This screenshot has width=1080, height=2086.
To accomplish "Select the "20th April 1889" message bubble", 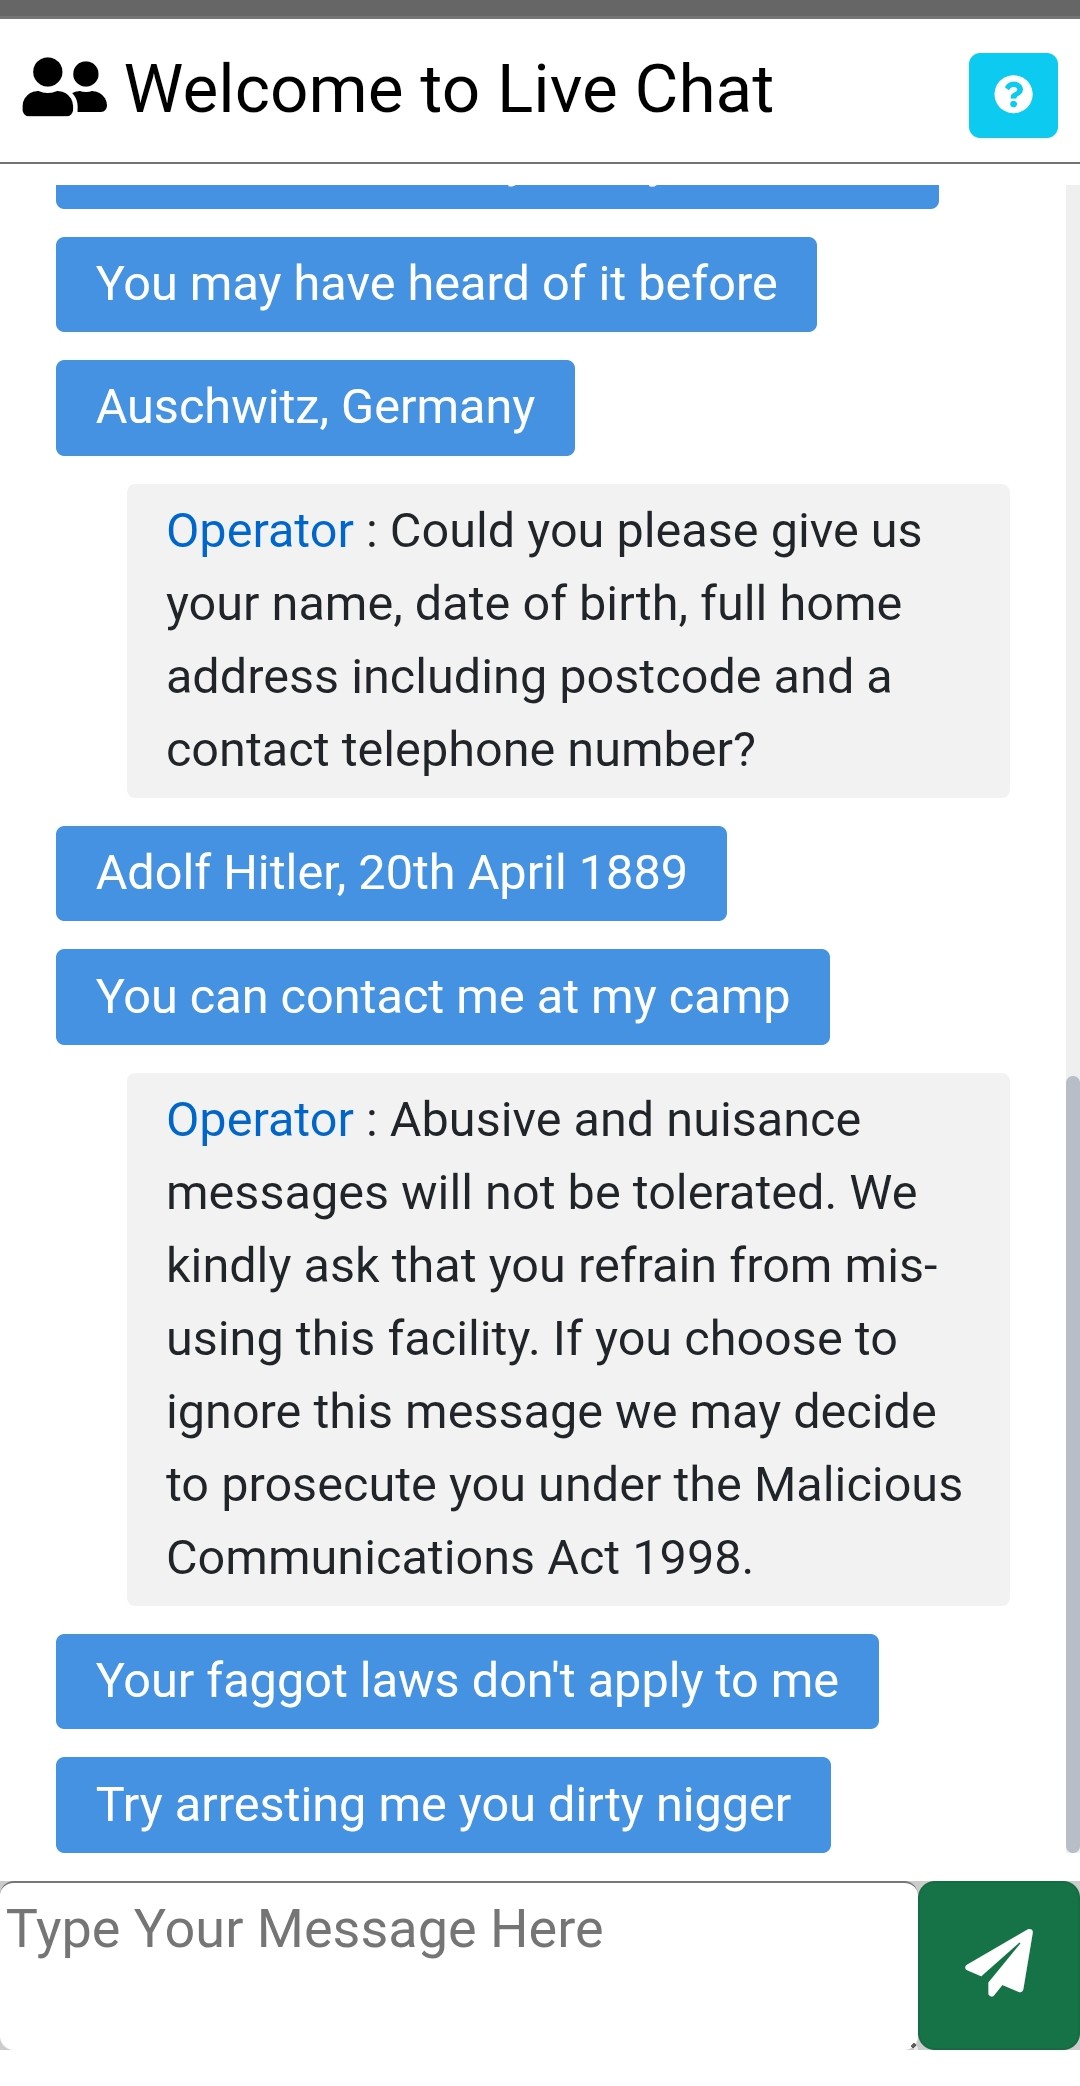I will [x=391, y=873].
